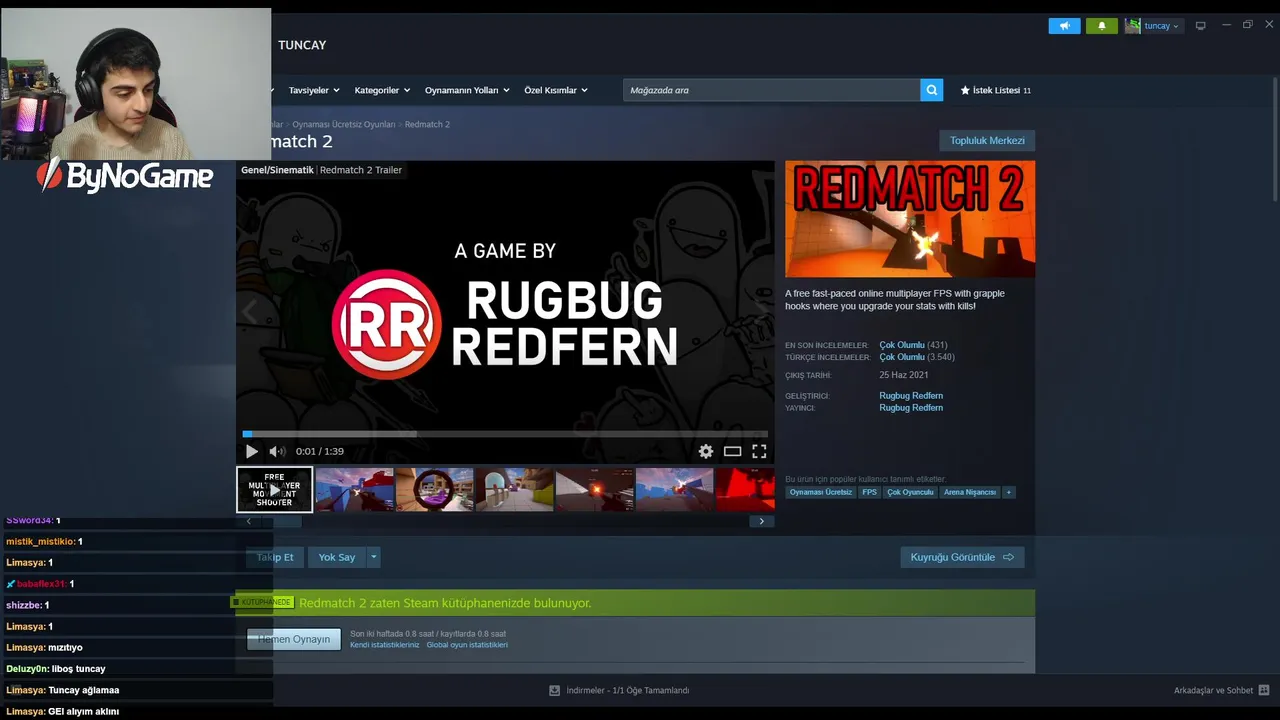Viewport: 1280px width, 720px height.
Task: Click the announcements megaphone icon
Action: [x=1064, y=26]
